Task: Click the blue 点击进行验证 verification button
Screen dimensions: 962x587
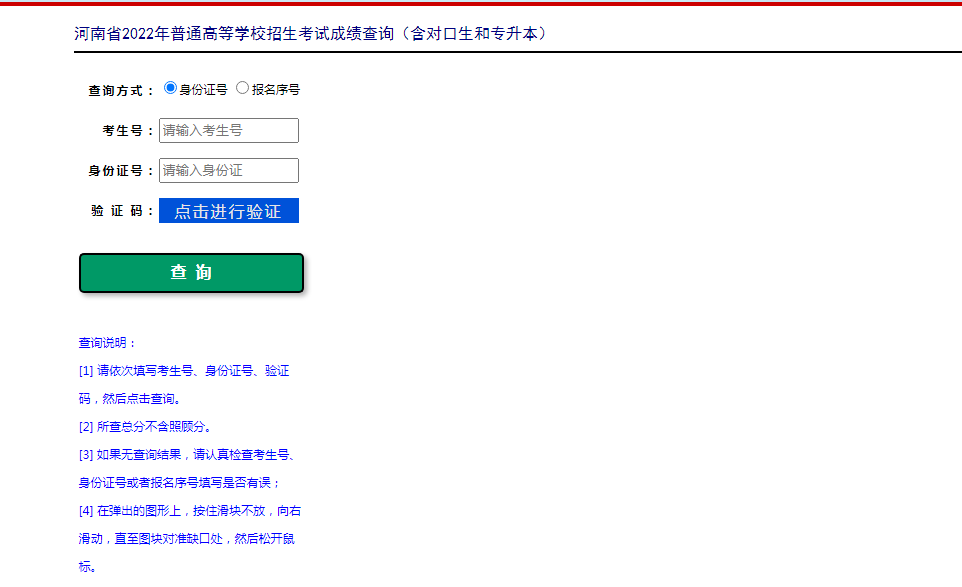Action: pyautogui.click(x=228, y=210)
